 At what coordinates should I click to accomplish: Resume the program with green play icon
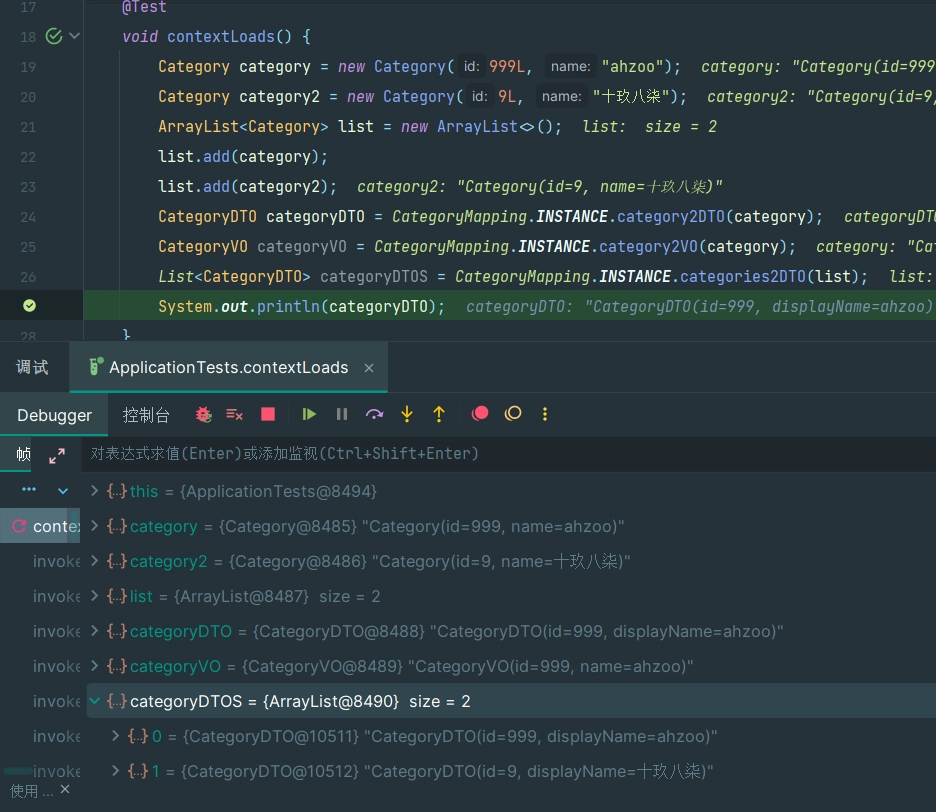click(309, 414)
